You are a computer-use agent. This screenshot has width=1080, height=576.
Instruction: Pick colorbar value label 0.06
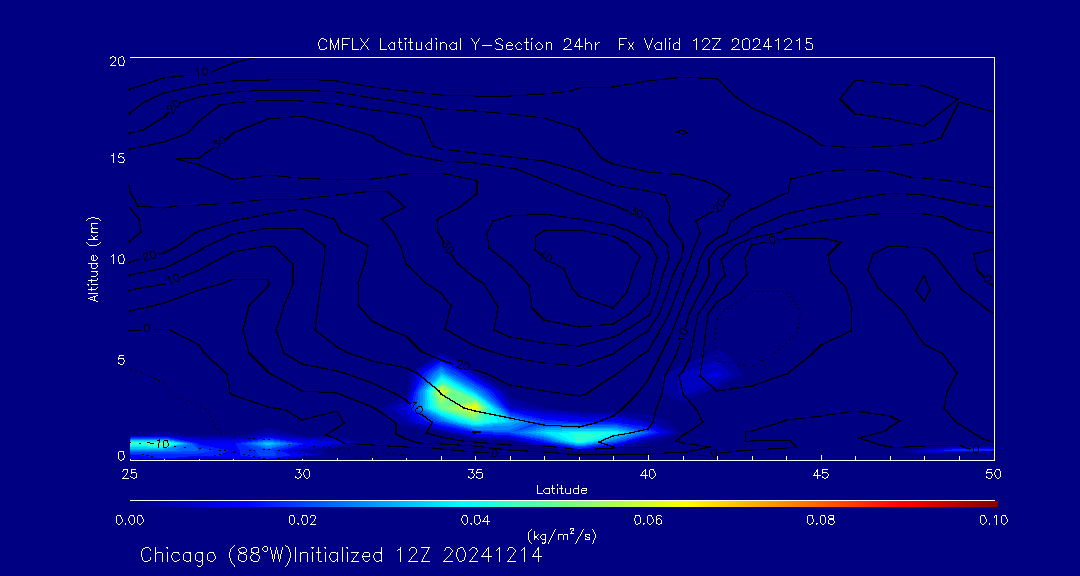(648, 520)
